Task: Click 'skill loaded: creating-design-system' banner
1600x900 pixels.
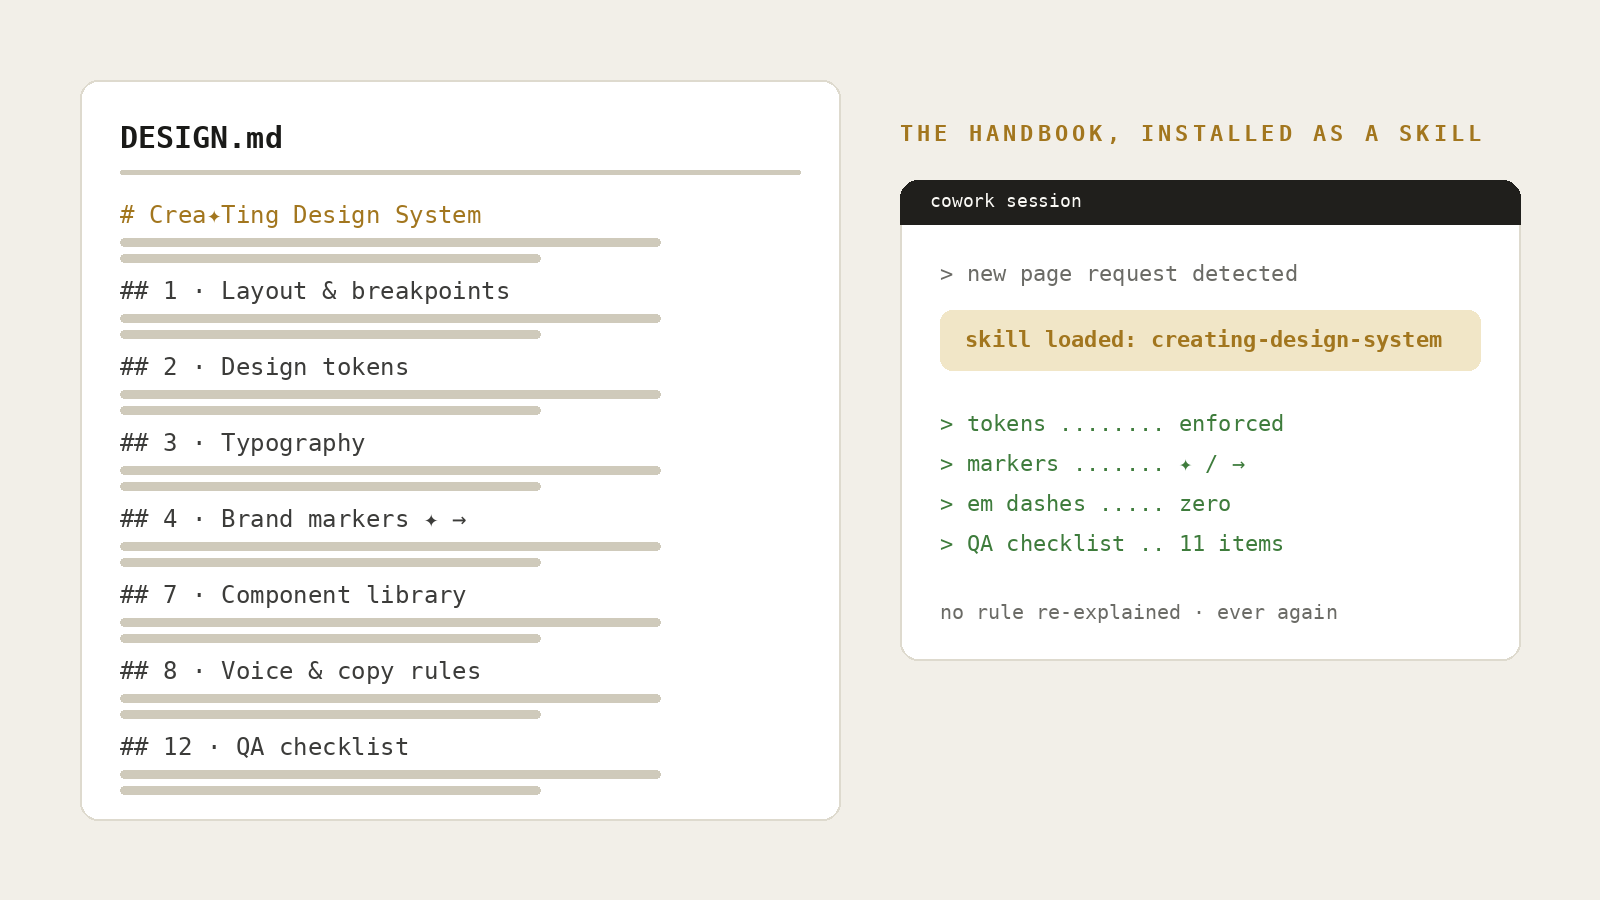Action: [1210, 340]
